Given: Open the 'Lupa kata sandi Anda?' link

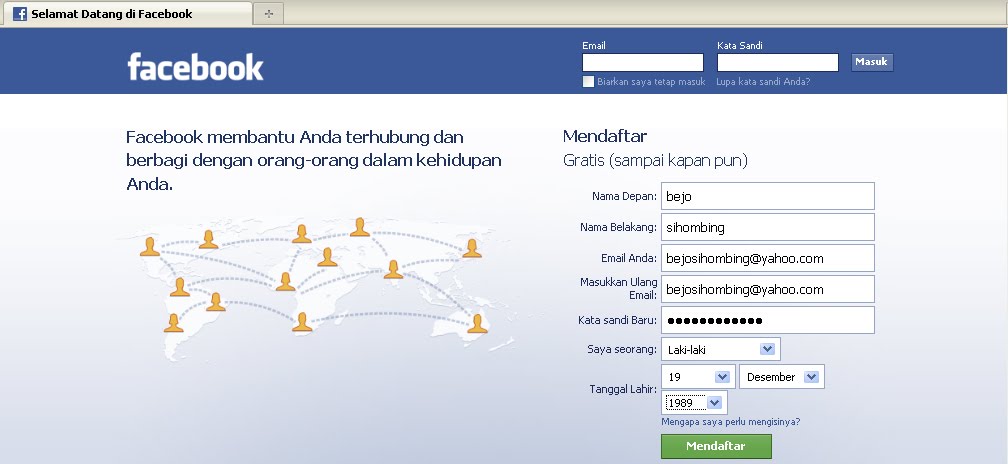Looking at the screenshot, I should pyautogui.click(x=763, y=82).
